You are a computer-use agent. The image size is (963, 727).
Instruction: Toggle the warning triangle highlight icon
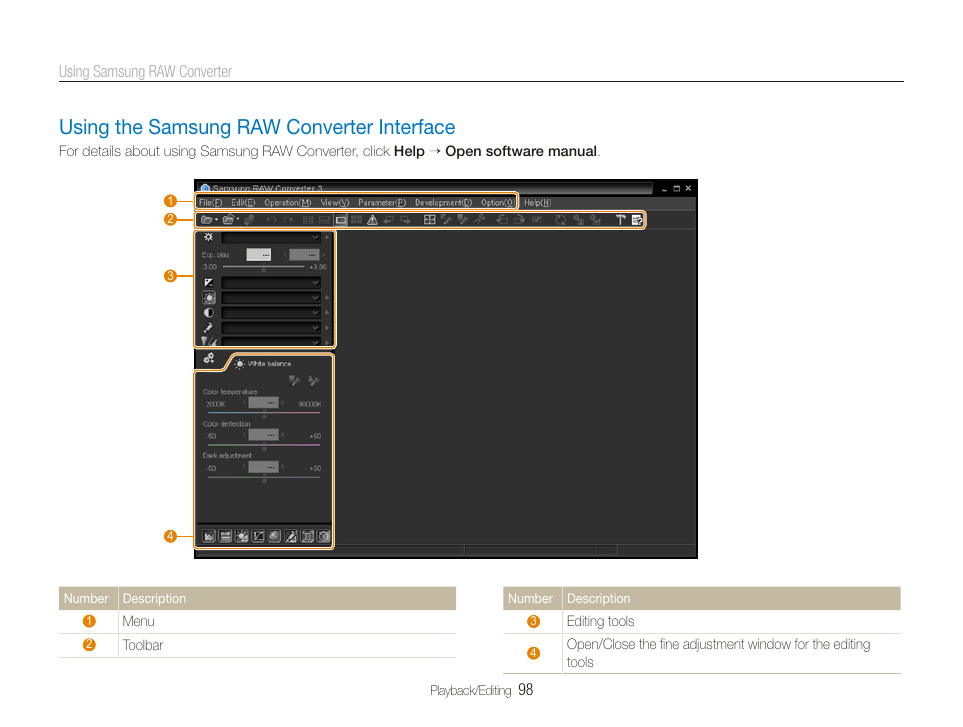372,220
